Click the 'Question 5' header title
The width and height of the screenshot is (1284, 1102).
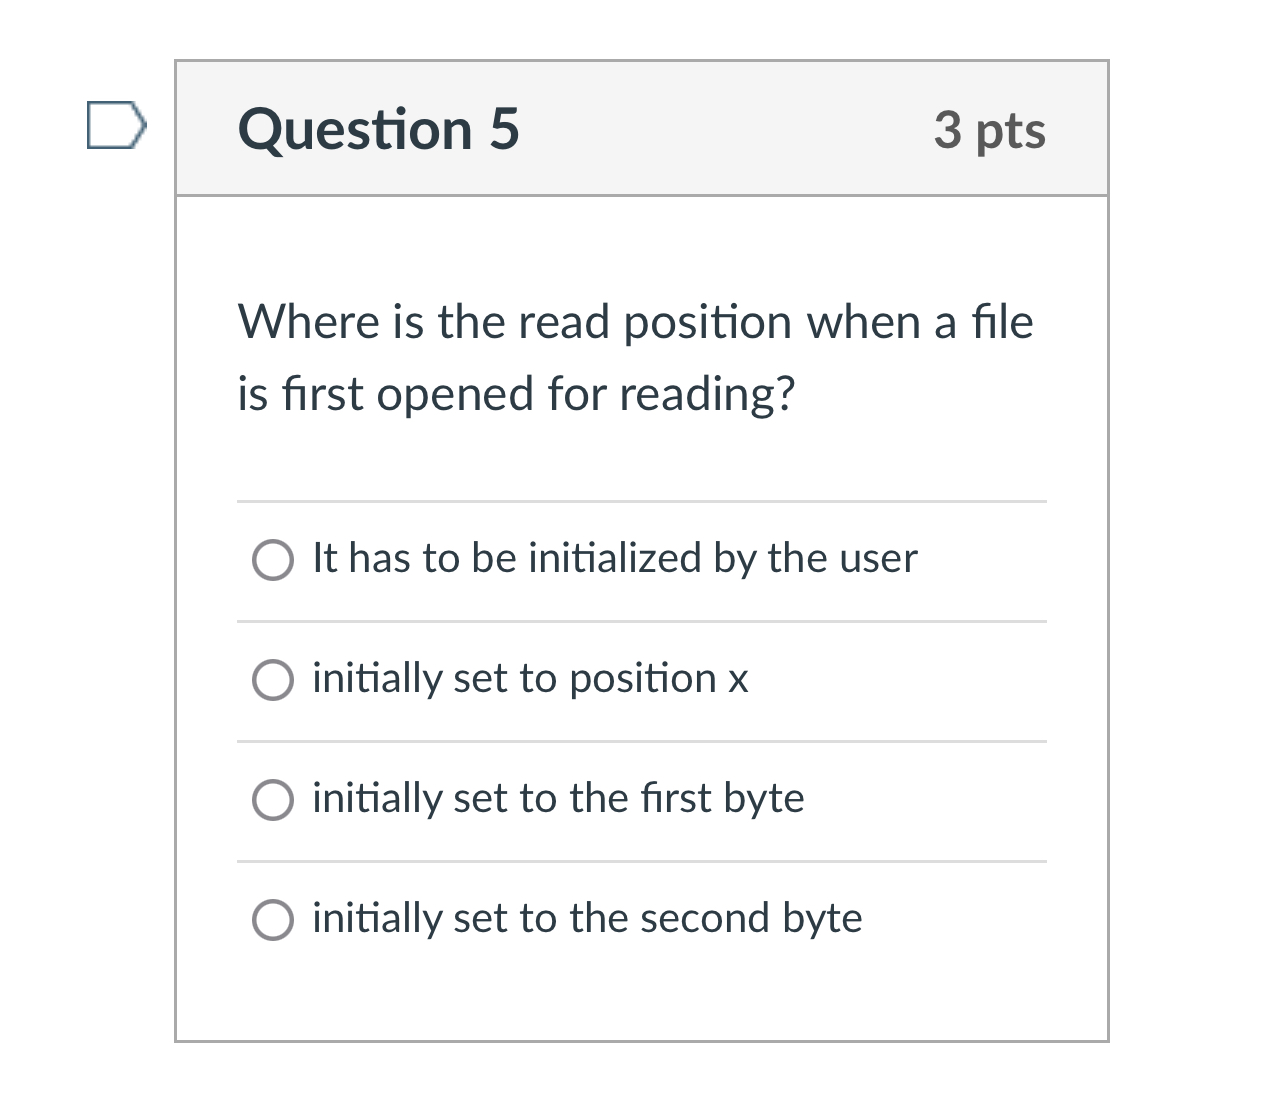tap(379, 129)
